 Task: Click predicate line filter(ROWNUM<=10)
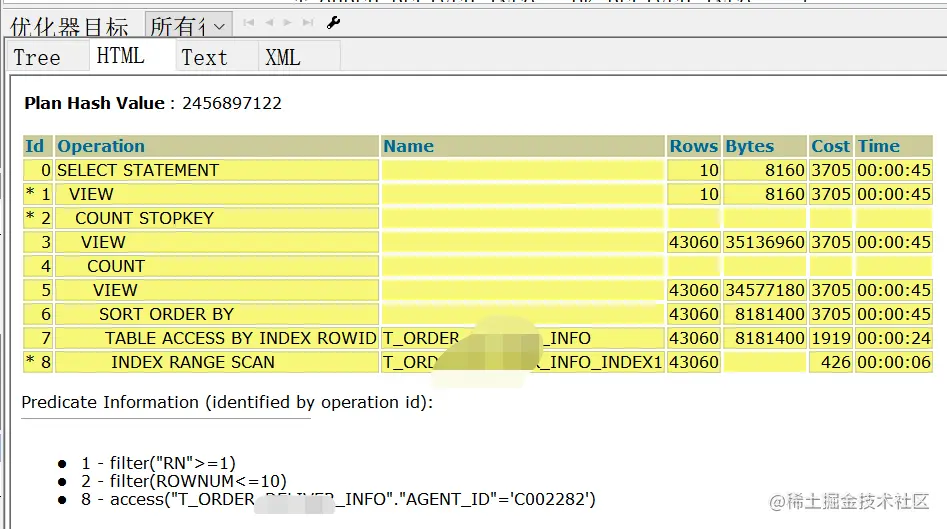(184, 481)
